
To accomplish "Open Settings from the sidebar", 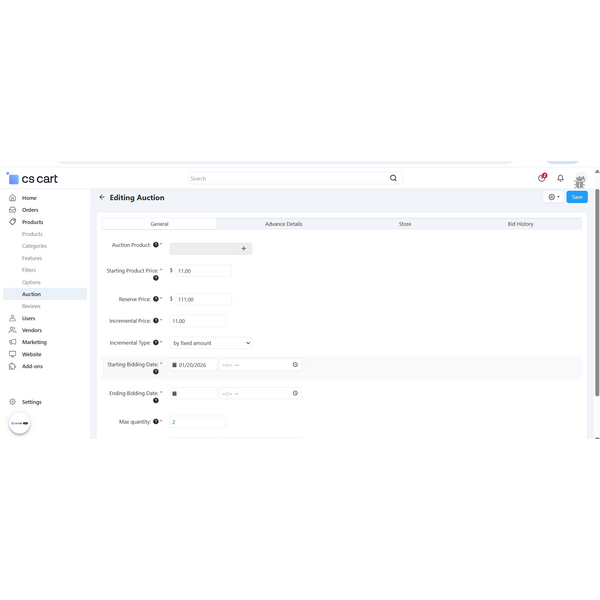I will click(32, 402).
